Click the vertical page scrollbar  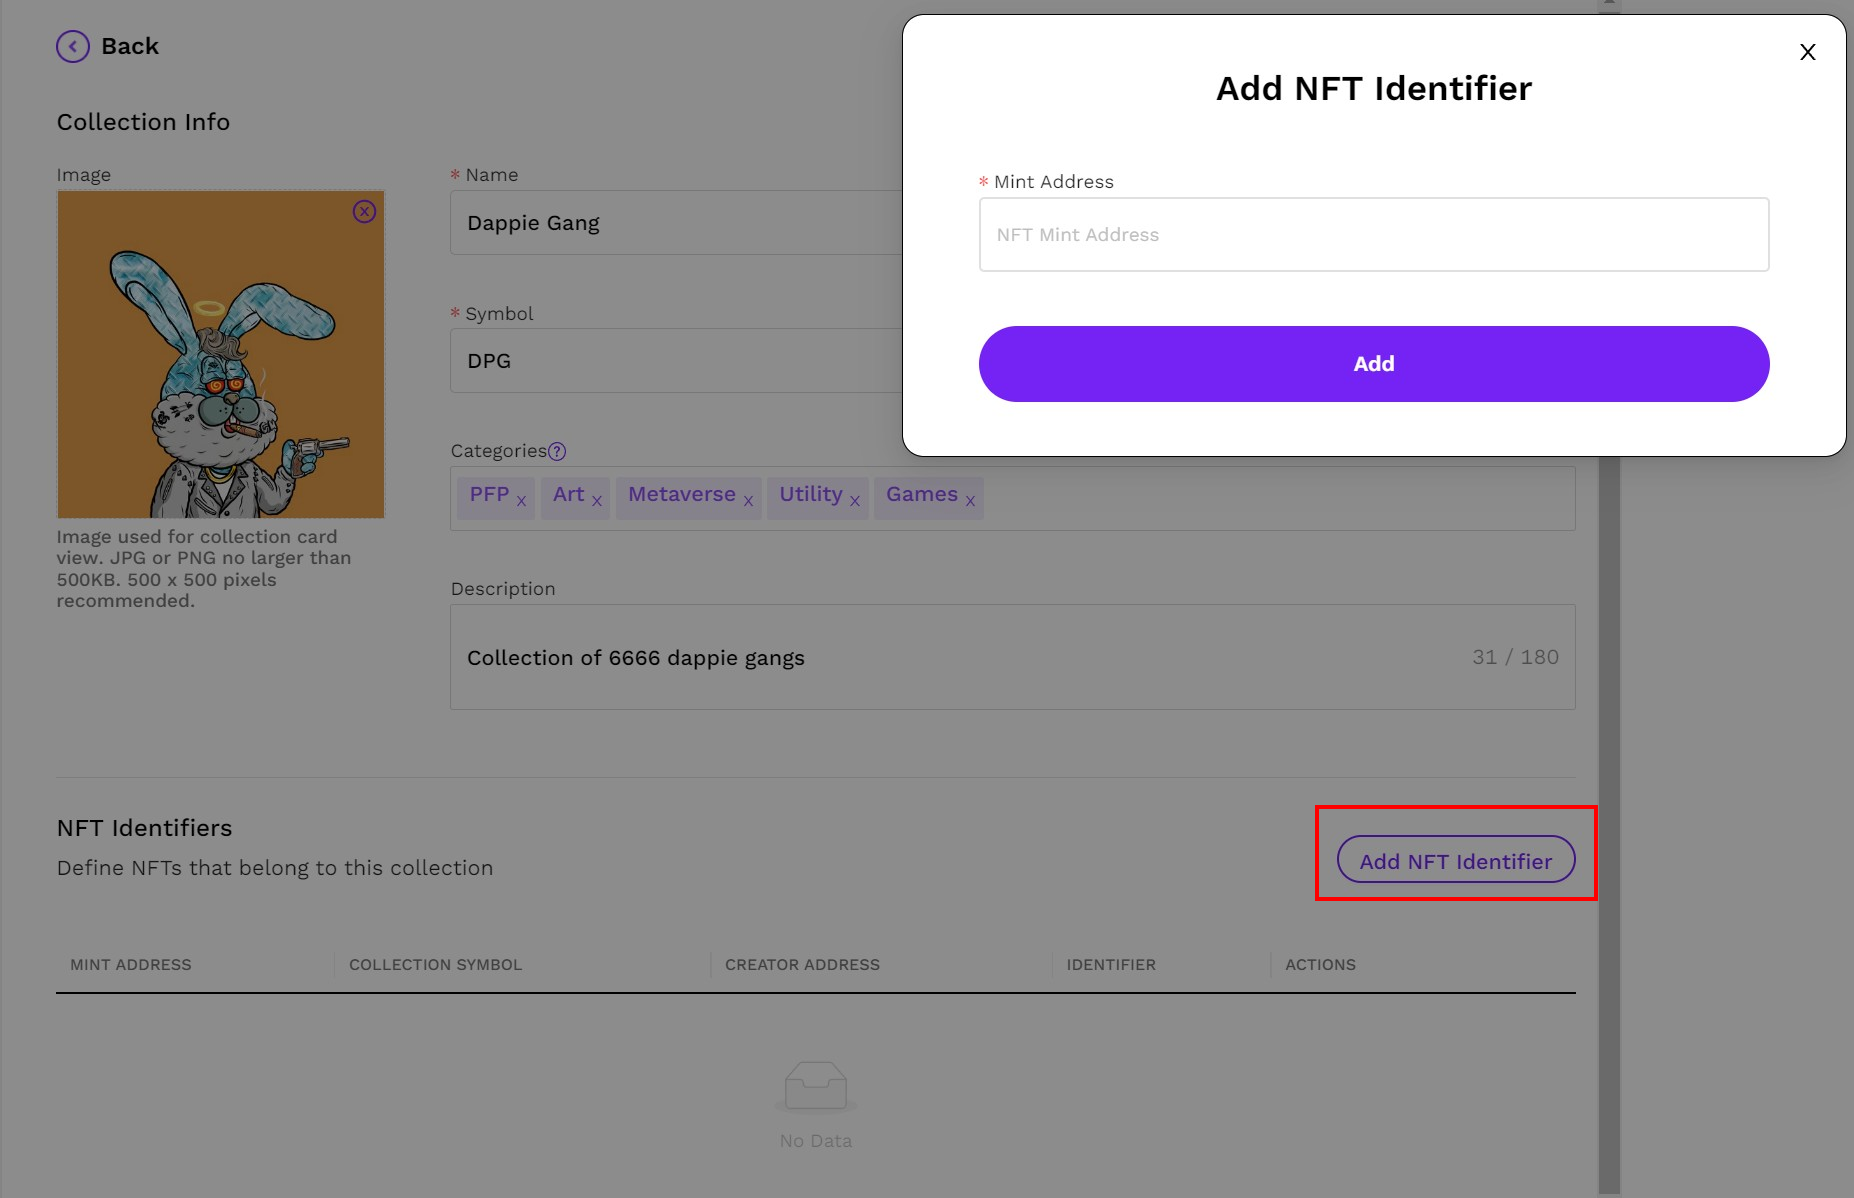(x=1608, y=800)
